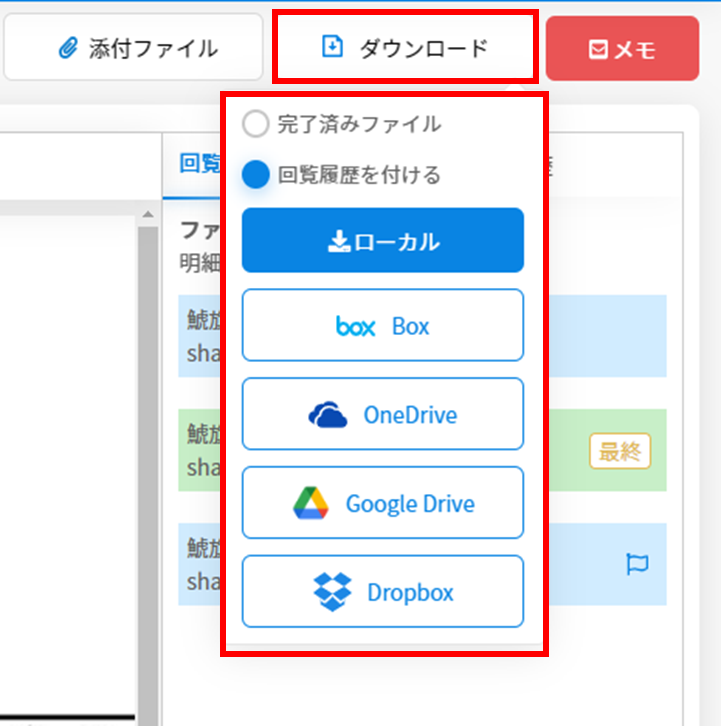Click the red メモ button

pos(622,49)
